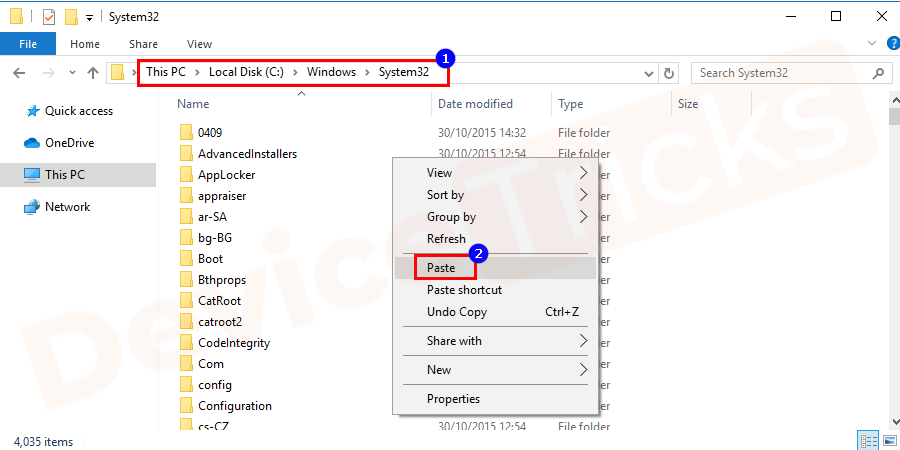Expand View submenu in context menu
The image size is (900, 450).
(495, 173)
